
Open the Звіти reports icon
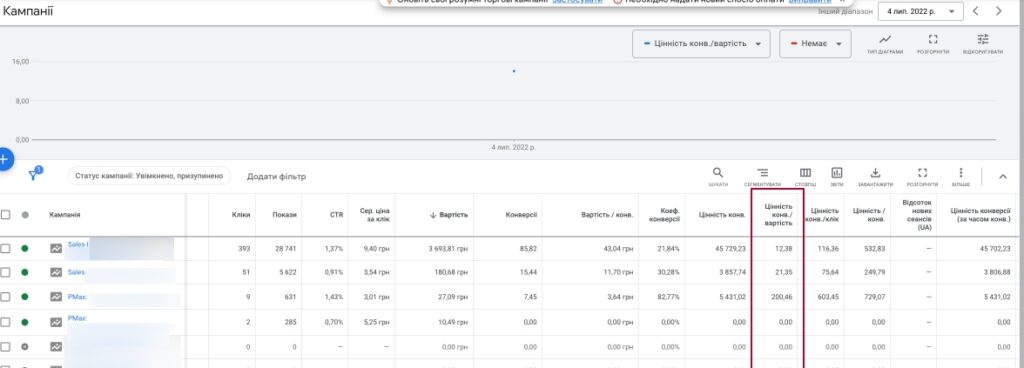tap(837, 173)
